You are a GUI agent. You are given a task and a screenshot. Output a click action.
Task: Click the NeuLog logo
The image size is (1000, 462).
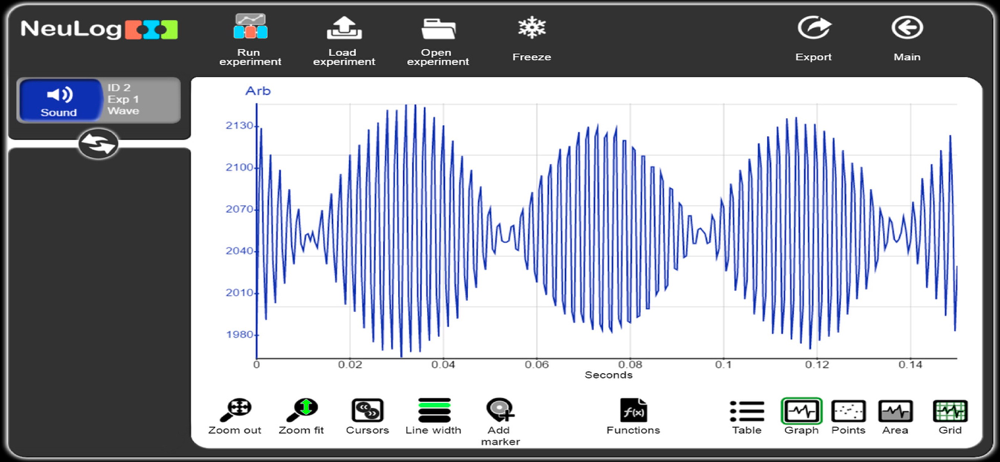[99, 29]
